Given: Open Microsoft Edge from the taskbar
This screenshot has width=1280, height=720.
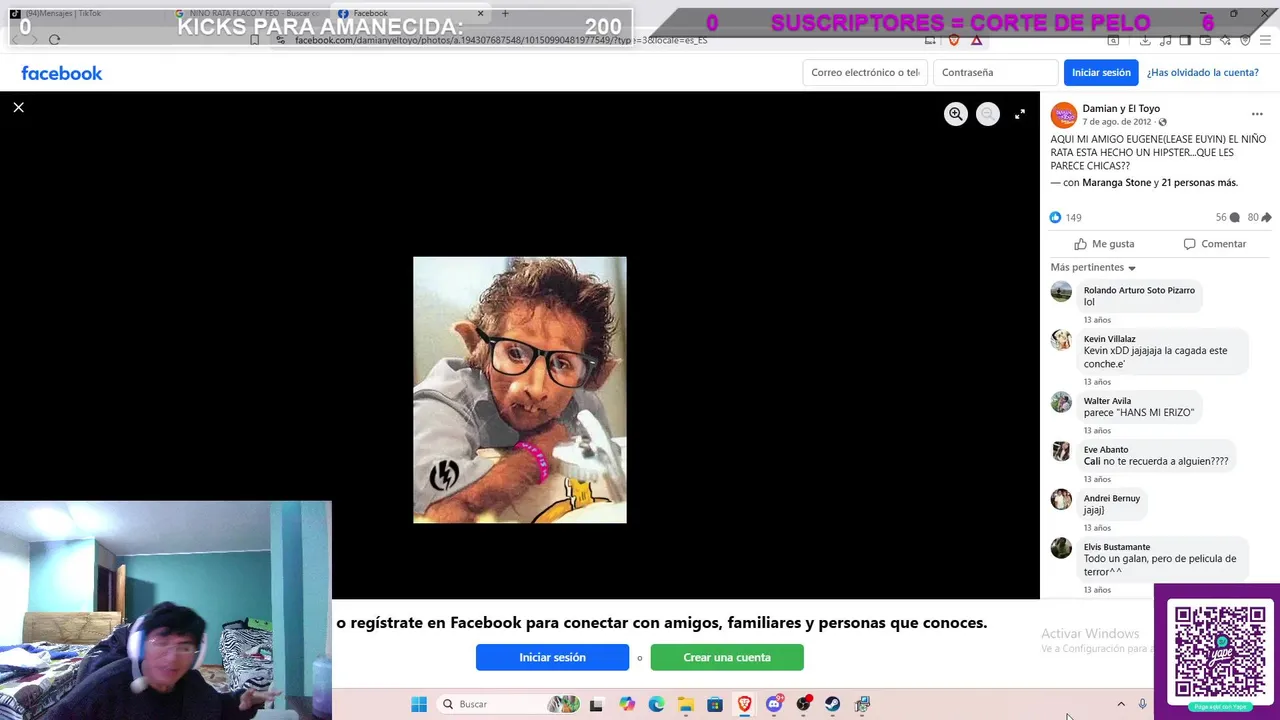Looking at the screenshot, I should click(656, 704).
